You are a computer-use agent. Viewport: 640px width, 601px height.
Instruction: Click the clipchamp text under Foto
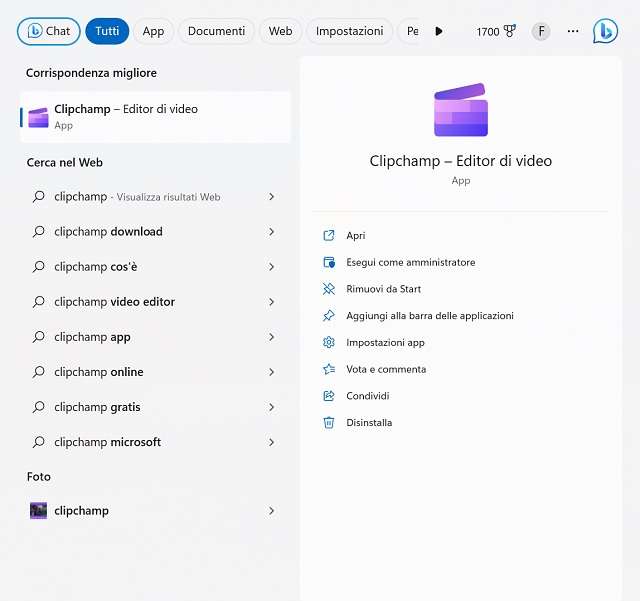pos(81,511)
